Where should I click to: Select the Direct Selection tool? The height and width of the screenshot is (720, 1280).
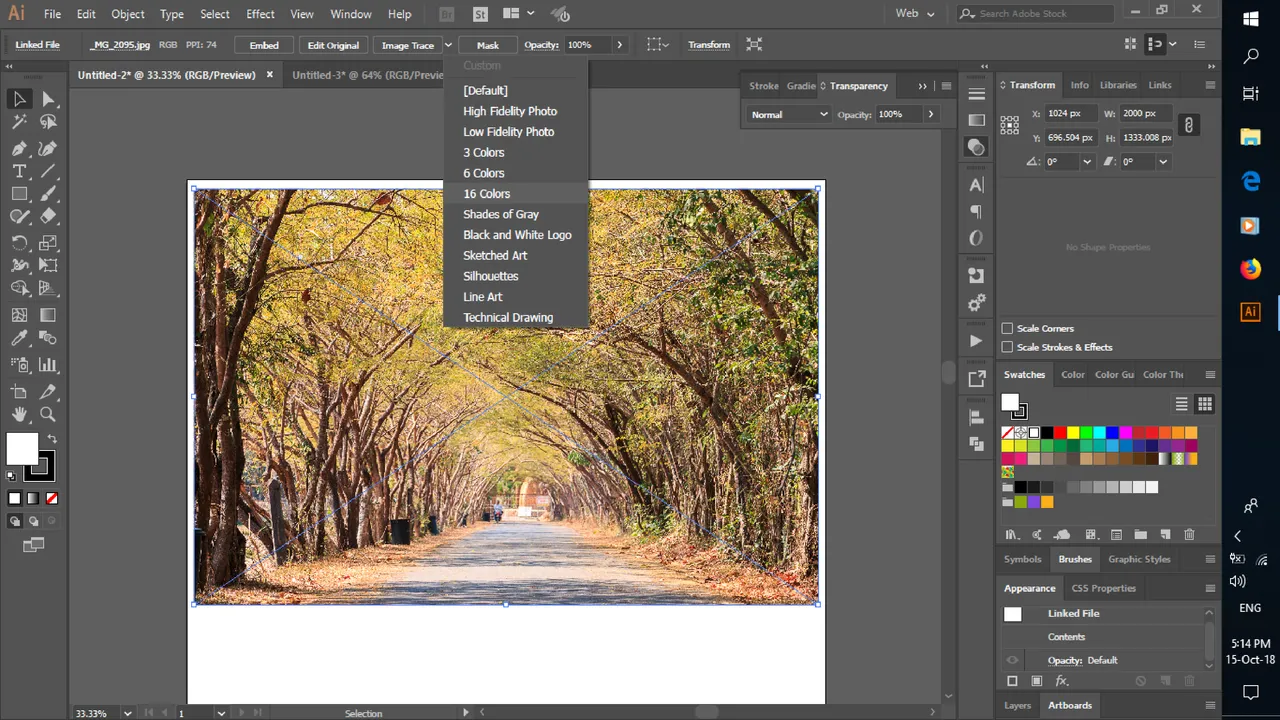click(x=48, y=99)
